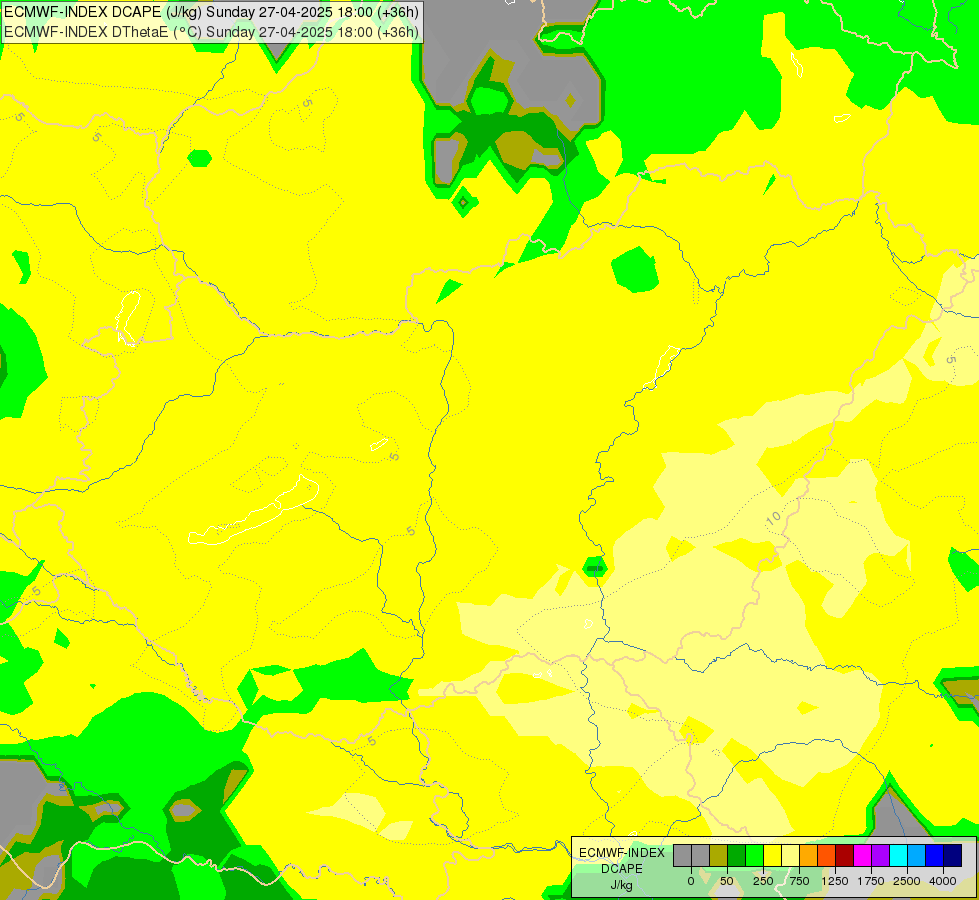Image resolution: width=979 pixels, height=900 pixels.
Task: Click the legend scale value 1250
Action: click(835, 881)
